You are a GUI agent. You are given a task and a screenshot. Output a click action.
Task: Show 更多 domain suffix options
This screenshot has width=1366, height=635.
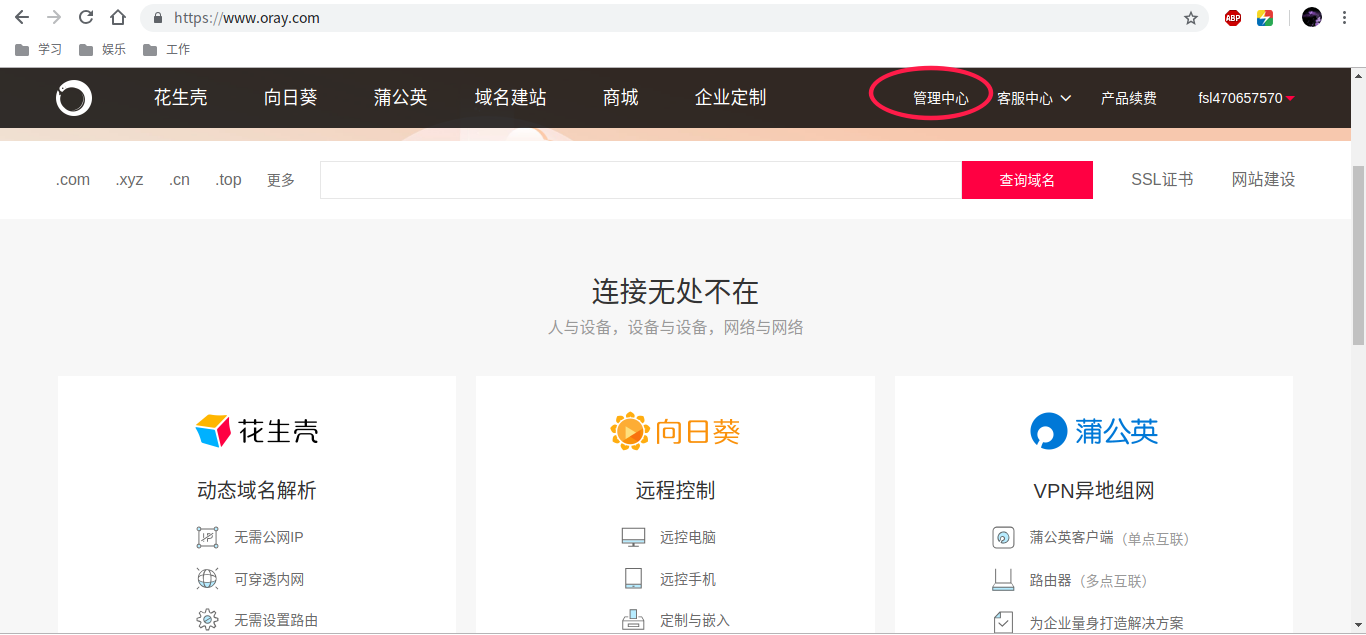[281, 180]
